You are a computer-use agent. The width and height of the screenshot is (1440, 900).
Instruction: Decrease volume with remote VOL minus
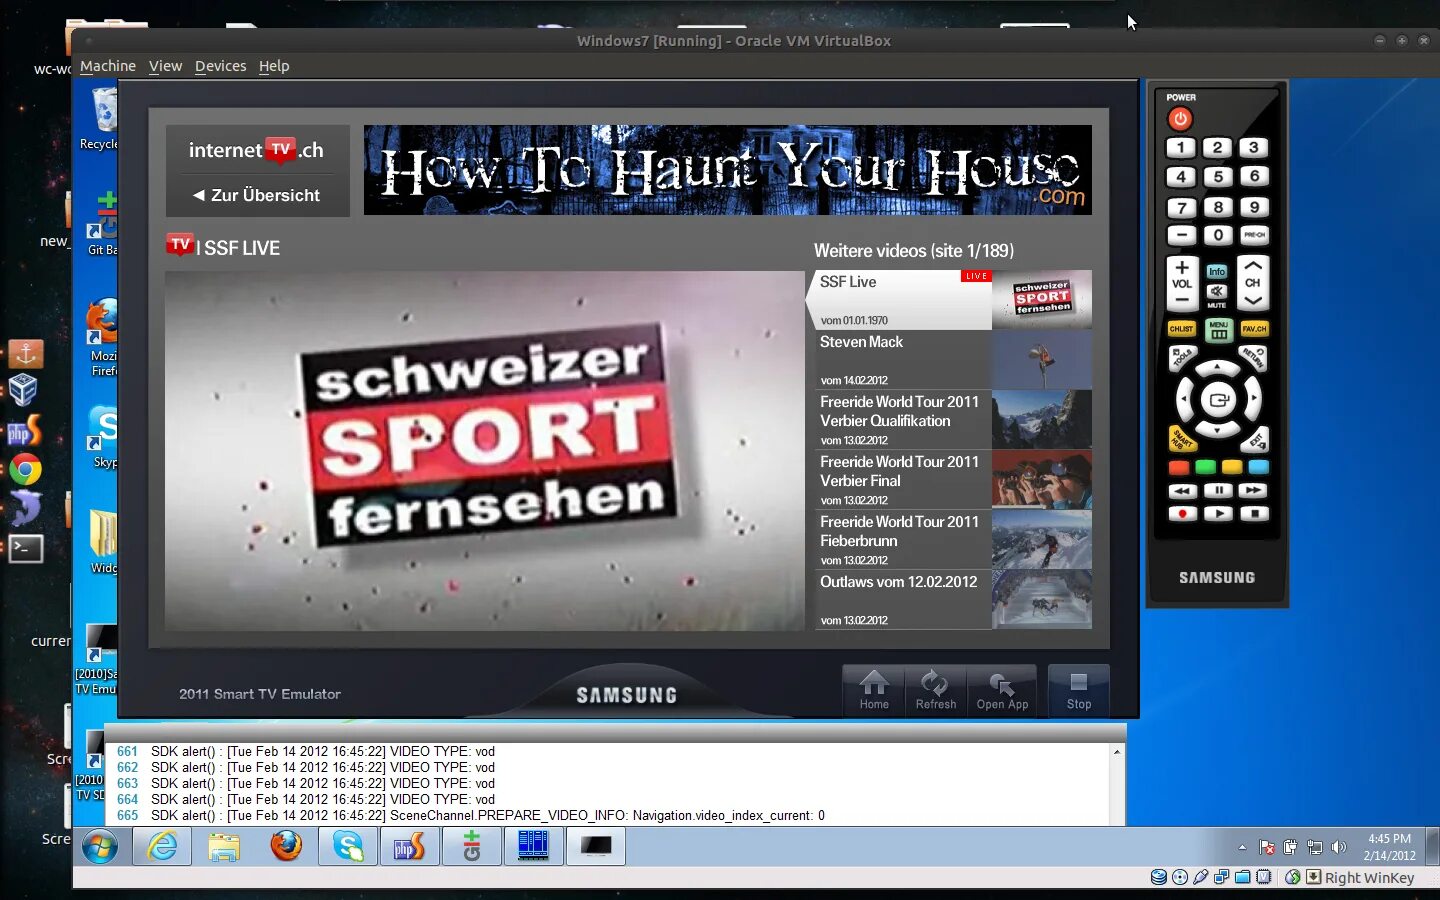[x=1182, y=299]
